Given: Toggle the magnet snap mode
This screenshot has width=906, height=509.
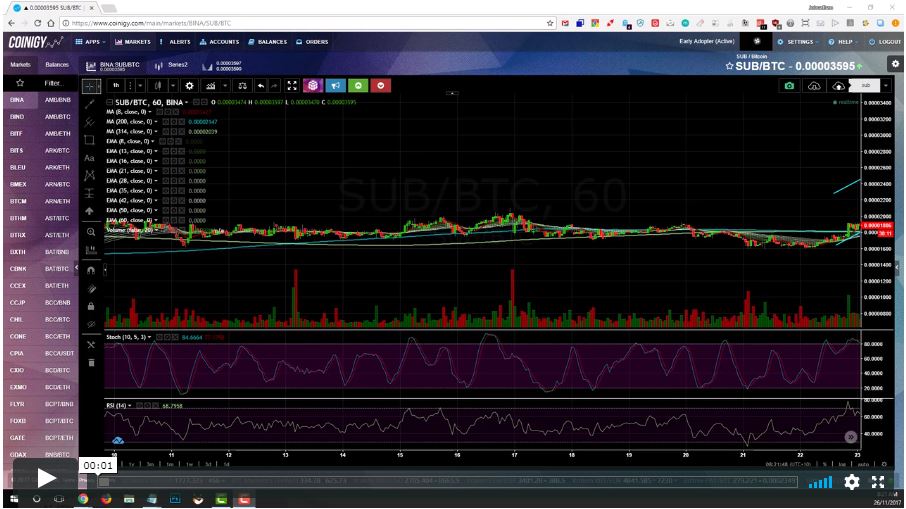Looking at the screenshot, I should coord(91,270).
